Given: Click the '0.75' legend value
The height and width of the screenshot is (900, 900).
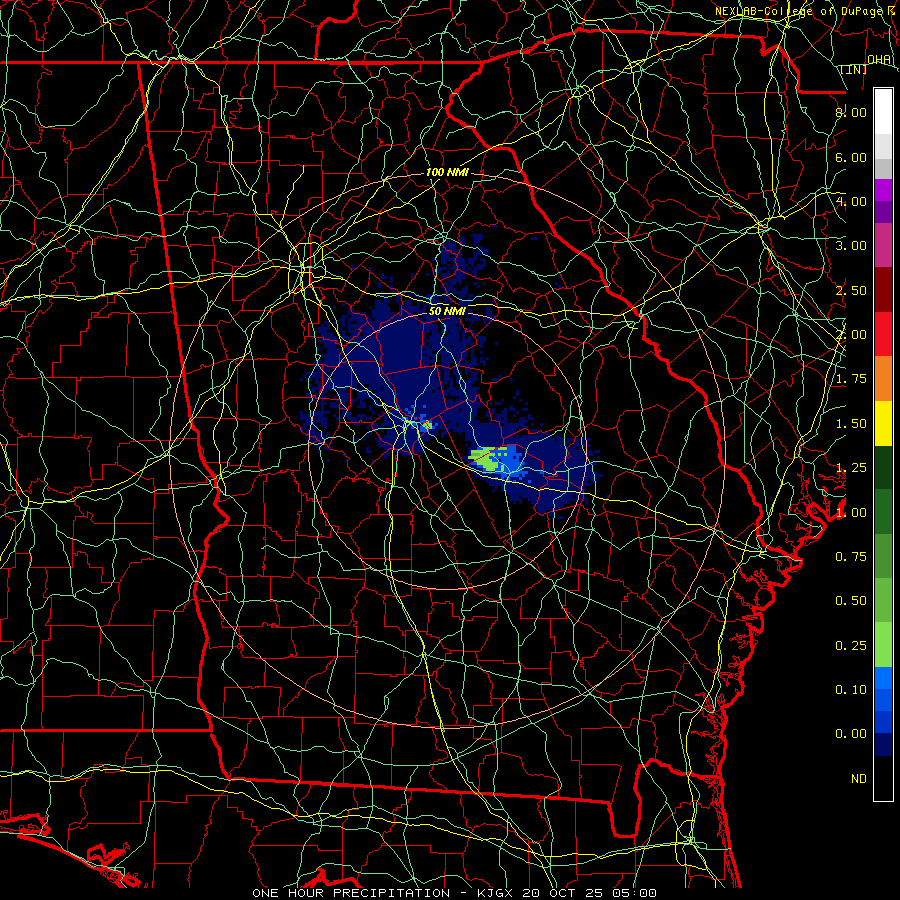Looking at the screenshot, I should click(x=851, y=557).
